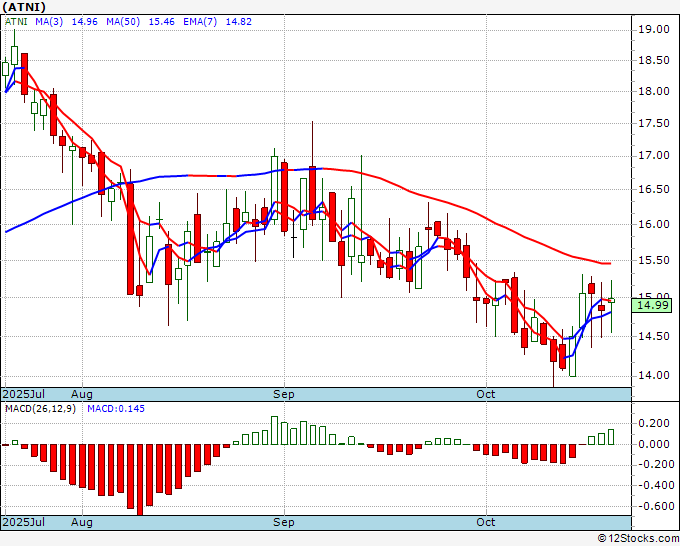Click the 15.50 price axis label
This screenshot has height=546, width=680.
tap(654, 260)
